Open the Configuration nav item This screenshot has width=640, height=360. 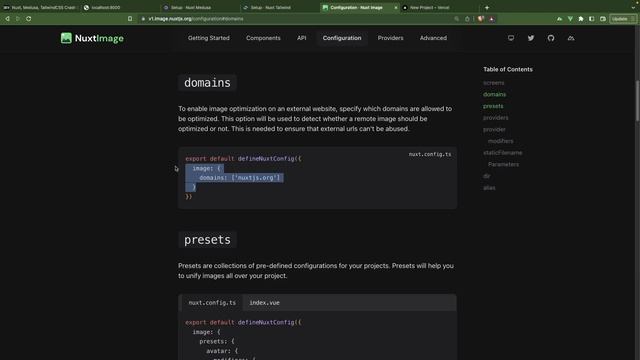(342, 38)
